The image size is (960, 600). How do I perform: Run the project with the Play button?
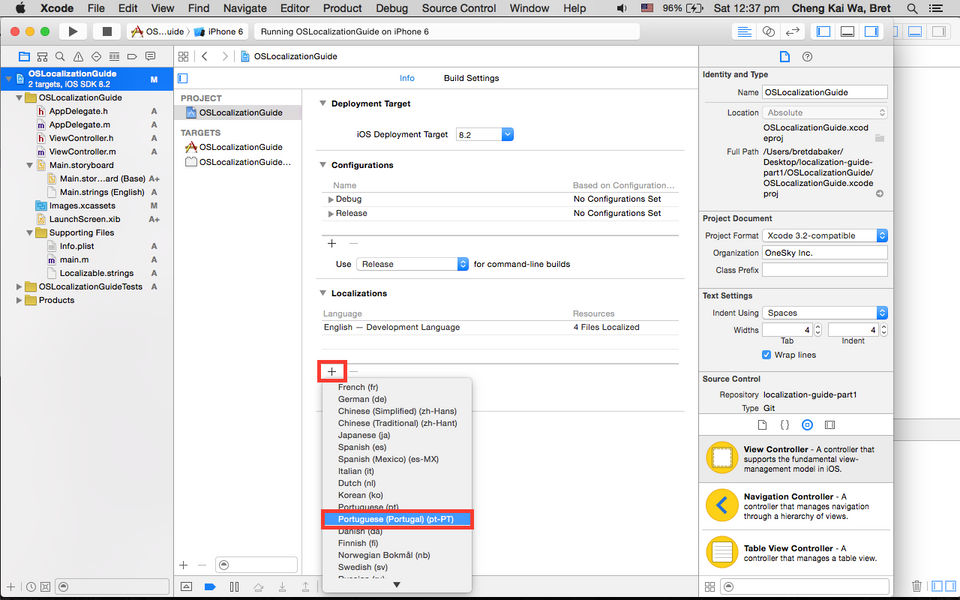pyautogui.click(x=73, y=31)
